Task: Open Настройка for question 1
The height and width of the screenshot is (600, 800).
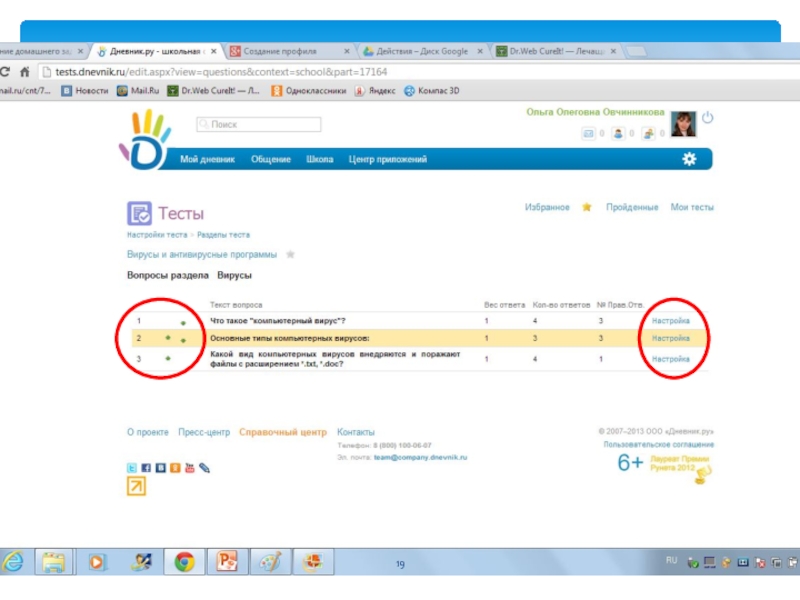Action: tap(670, 320)
